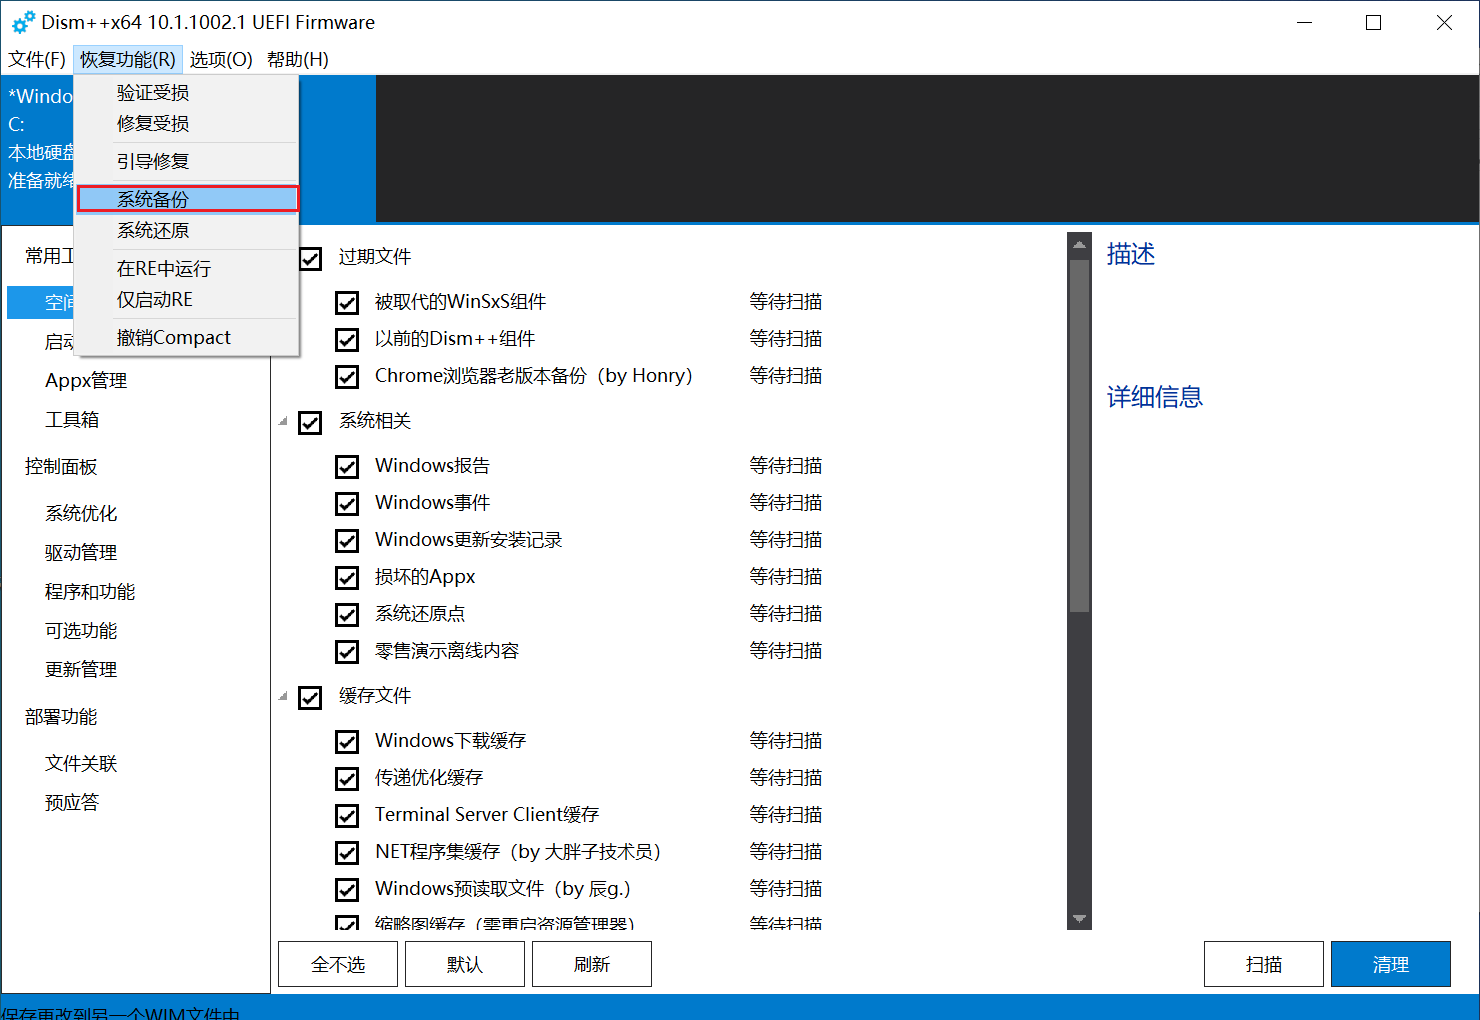Viewport: 1480px width, 1020px height.
Task: Collapse the 系统相关 group
Action: [283, 421]
